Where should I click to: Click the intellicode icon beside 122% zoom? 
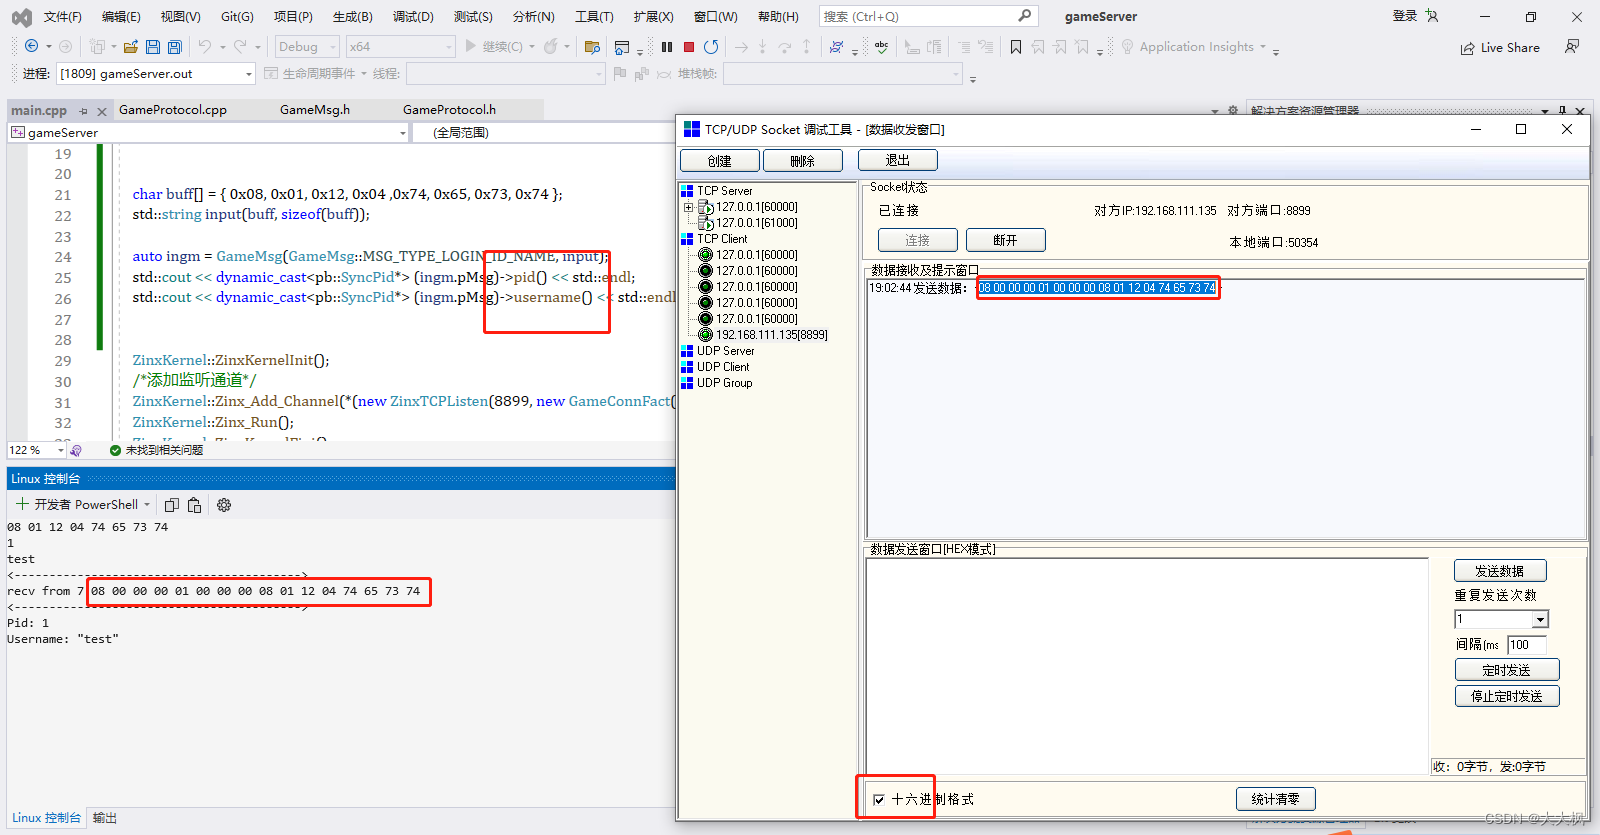tap(76, 450)
